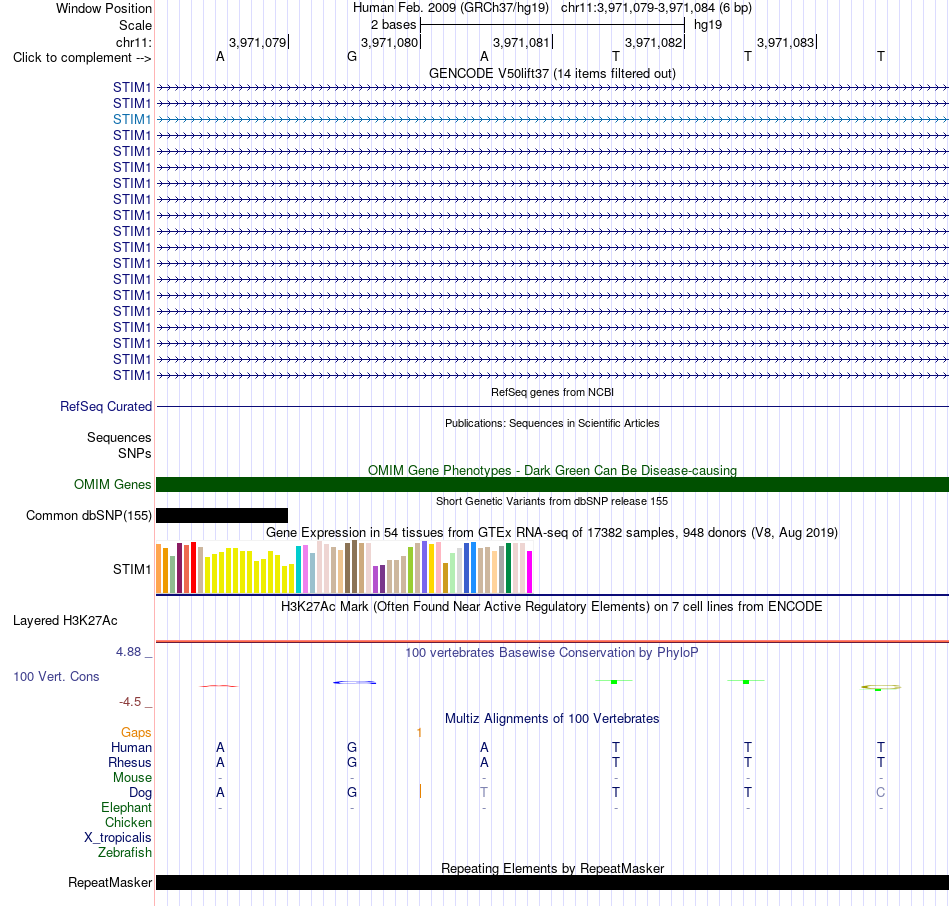Image resolution: width=950 pixels, height=906 pixels.
Task: Click the 'chr11:' ruler label
Action: click(133, 42)
